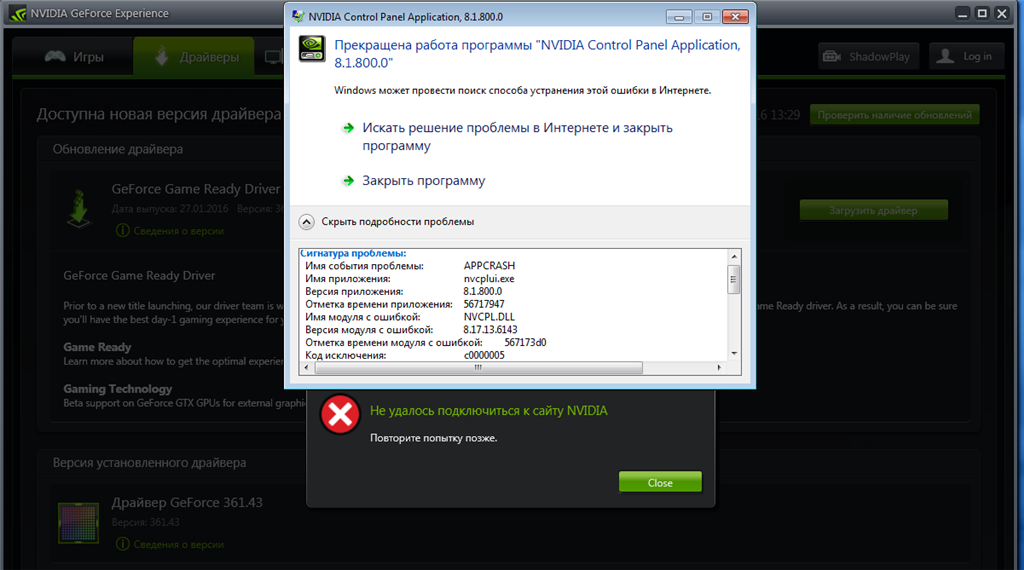Screen dimensions: 1024x570
Task: Close the GeForce Experience window
Action: pyautogui.click(x=1002, y=13)
